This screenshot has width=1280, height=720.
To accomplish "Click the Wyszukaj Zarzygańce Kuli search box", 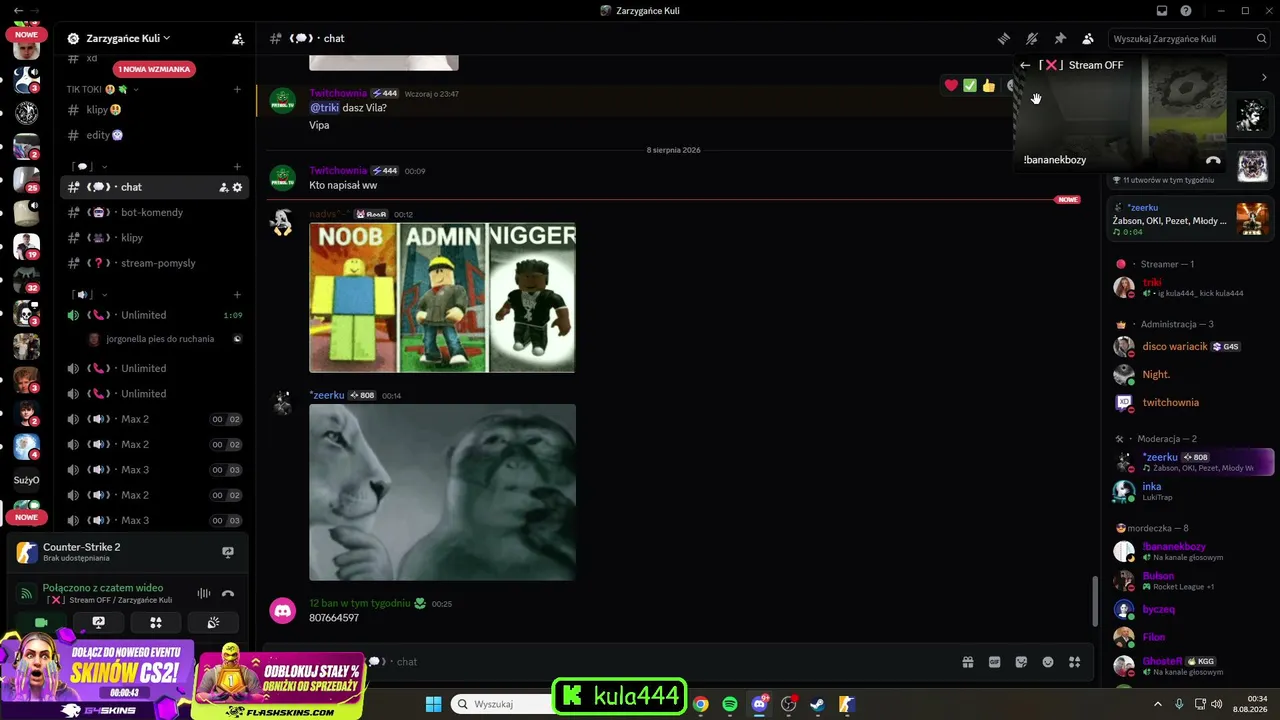I will tap(1190, 38).
